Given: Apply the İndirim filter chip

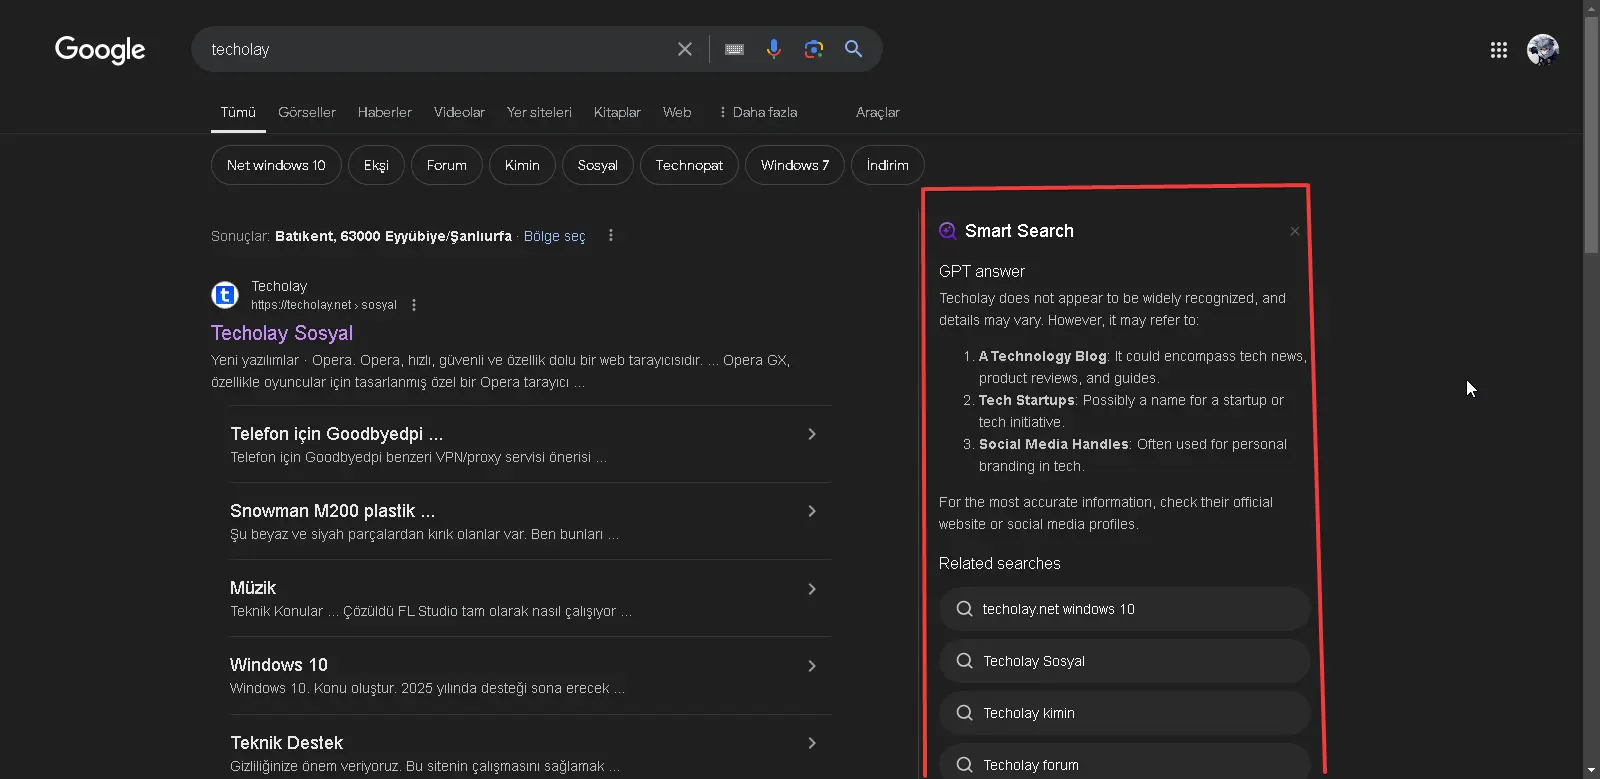Looking at the screenshot, I should point(888,165).
